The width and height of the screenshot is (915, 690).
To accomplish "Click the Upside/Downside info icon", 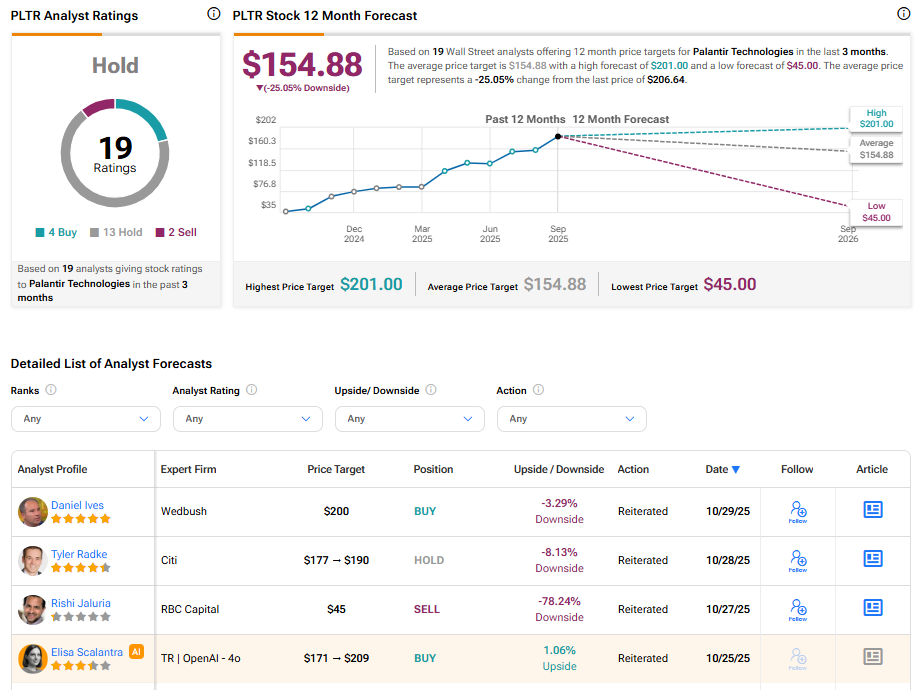I will click(431, 390).
